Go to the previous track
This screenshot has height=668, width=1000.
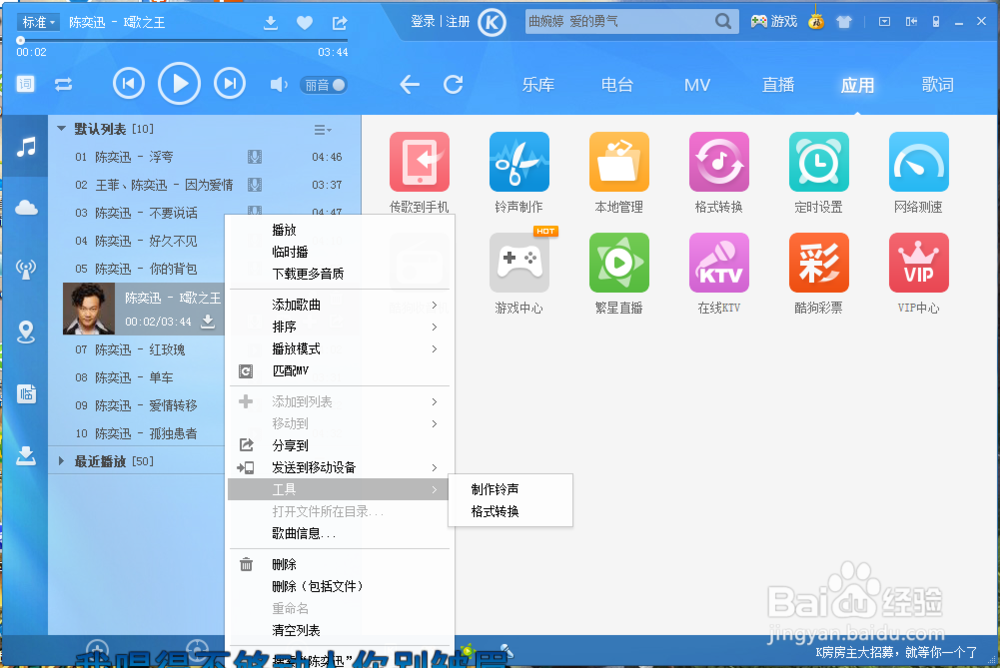tap(129, 84)
